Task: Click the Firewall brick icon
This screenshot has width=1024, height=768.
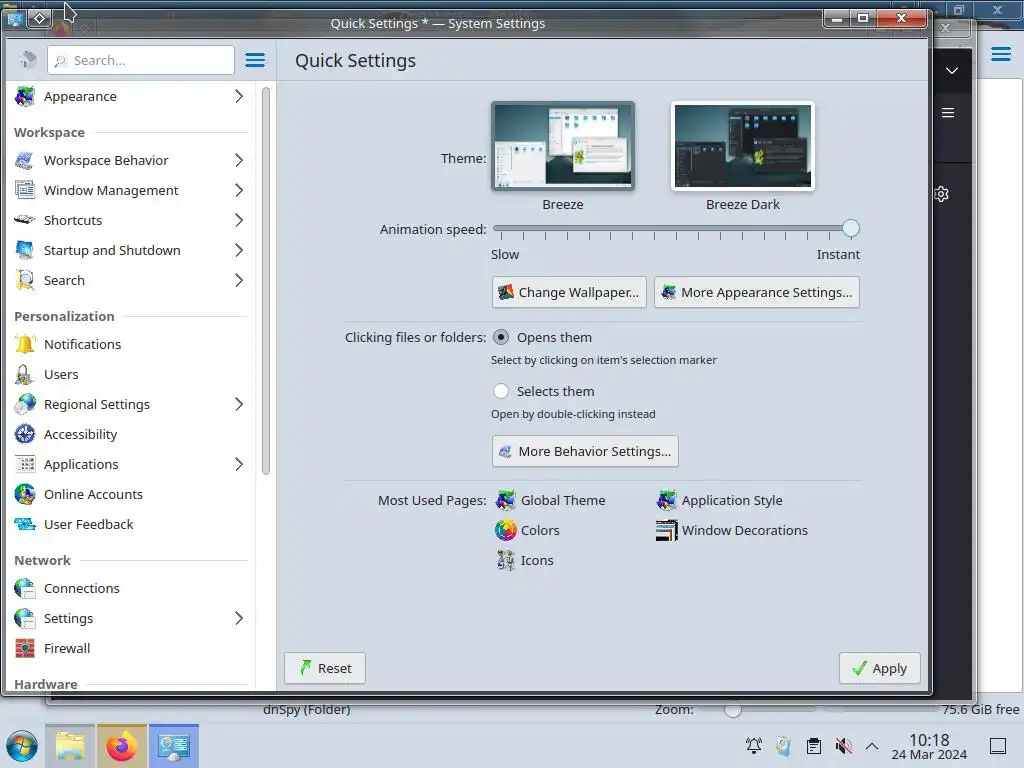Action: point(25,648)
